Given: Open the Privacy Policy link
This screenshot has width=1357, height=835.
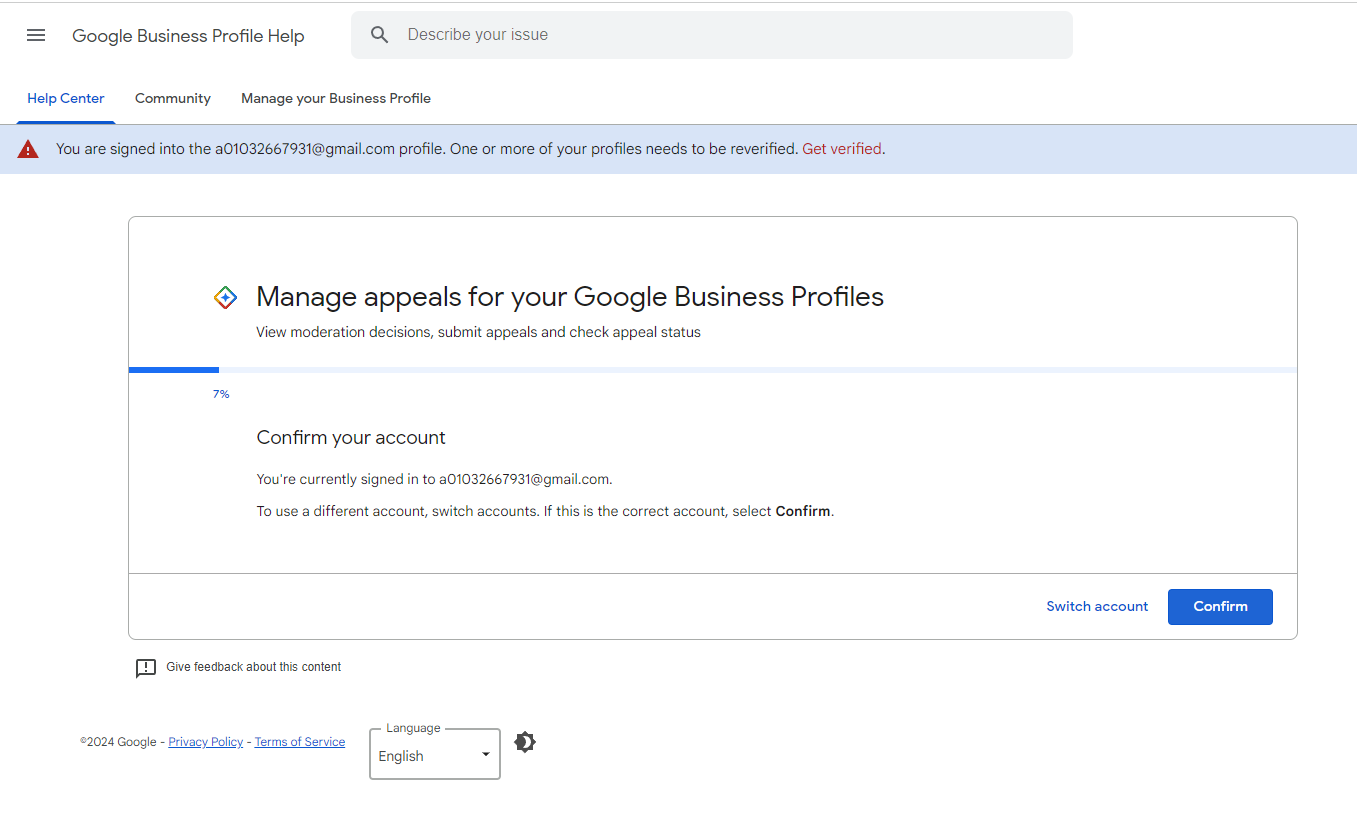Looking at the screenshot, I should [x=206, y=742].
